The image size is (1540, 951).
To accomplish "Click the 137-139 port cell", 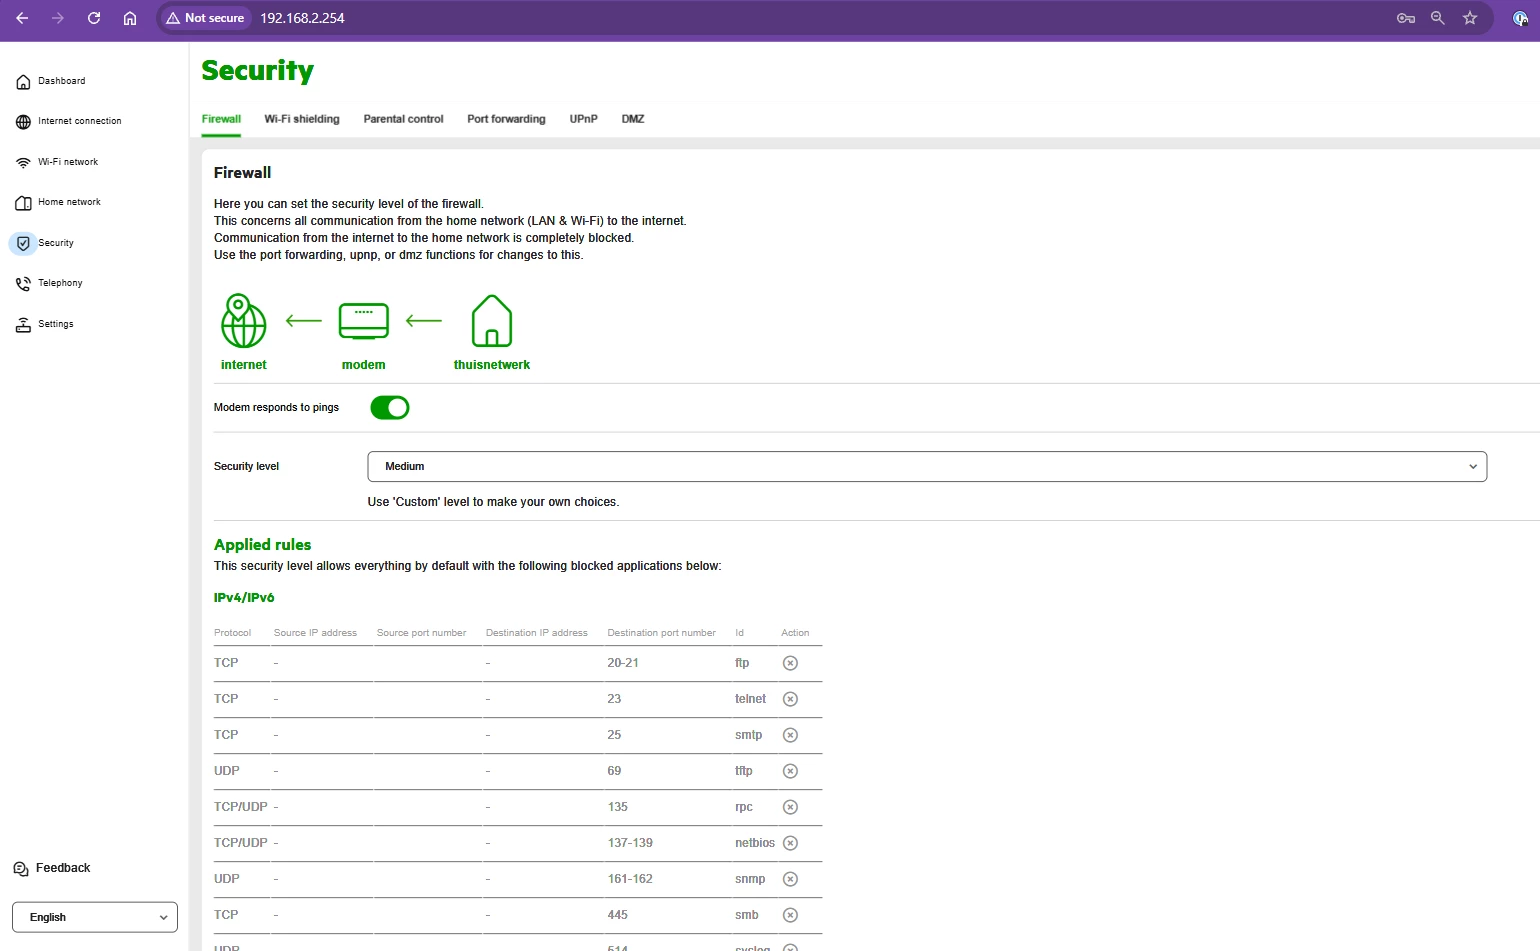I will point(630,843).
